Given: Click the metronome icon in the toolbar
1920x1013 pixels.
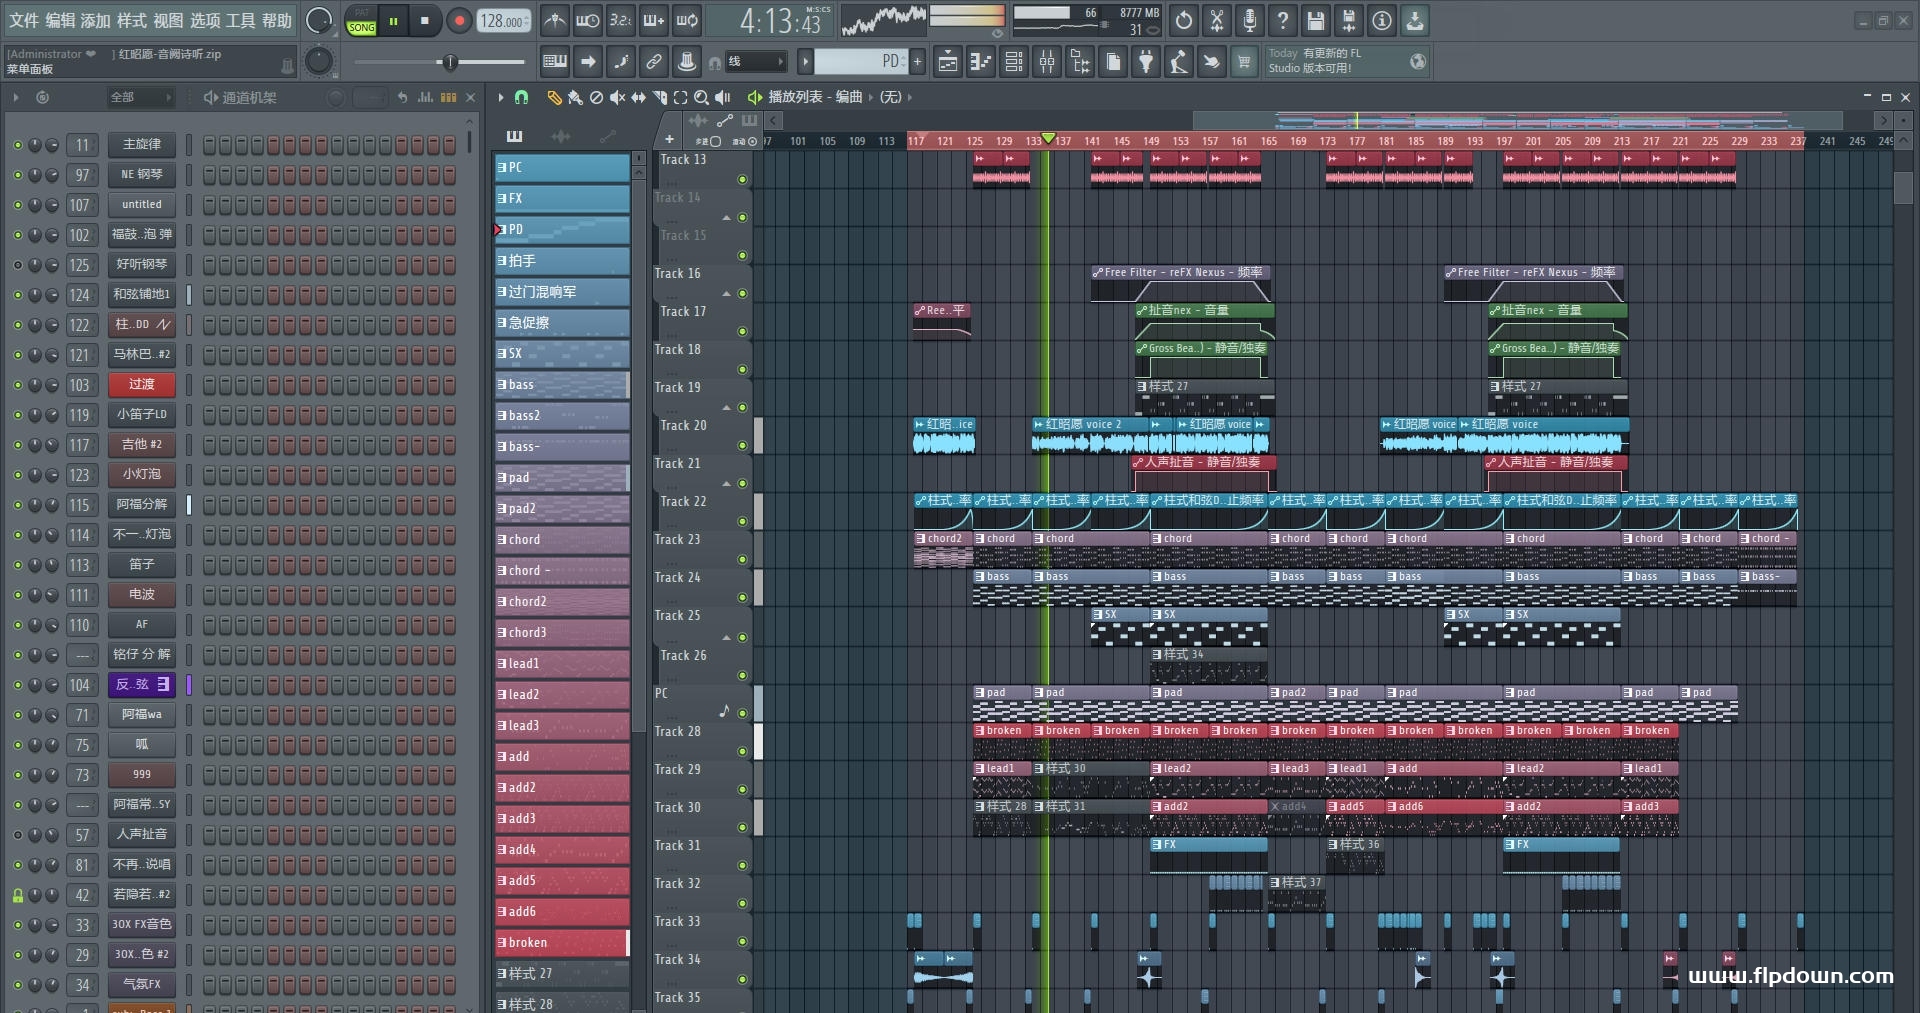Looking at the screenshot, I should click(554, 20).
